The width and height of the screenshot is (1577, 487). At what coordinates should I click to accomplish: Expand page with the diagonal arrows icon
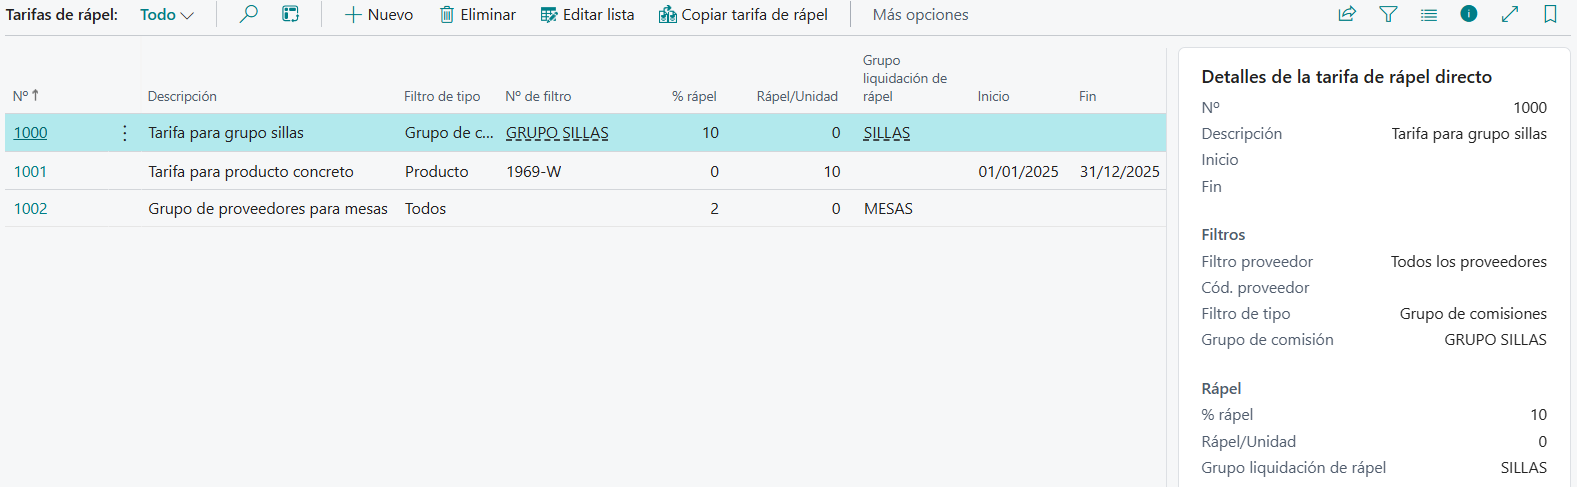1510,14
